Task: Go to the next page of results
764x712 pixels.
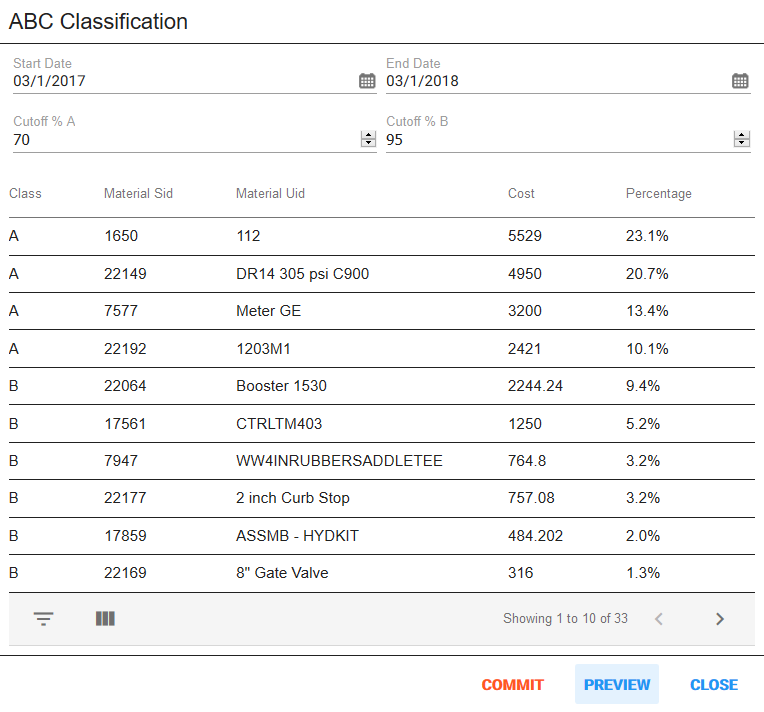Action: tap(719, 619)
